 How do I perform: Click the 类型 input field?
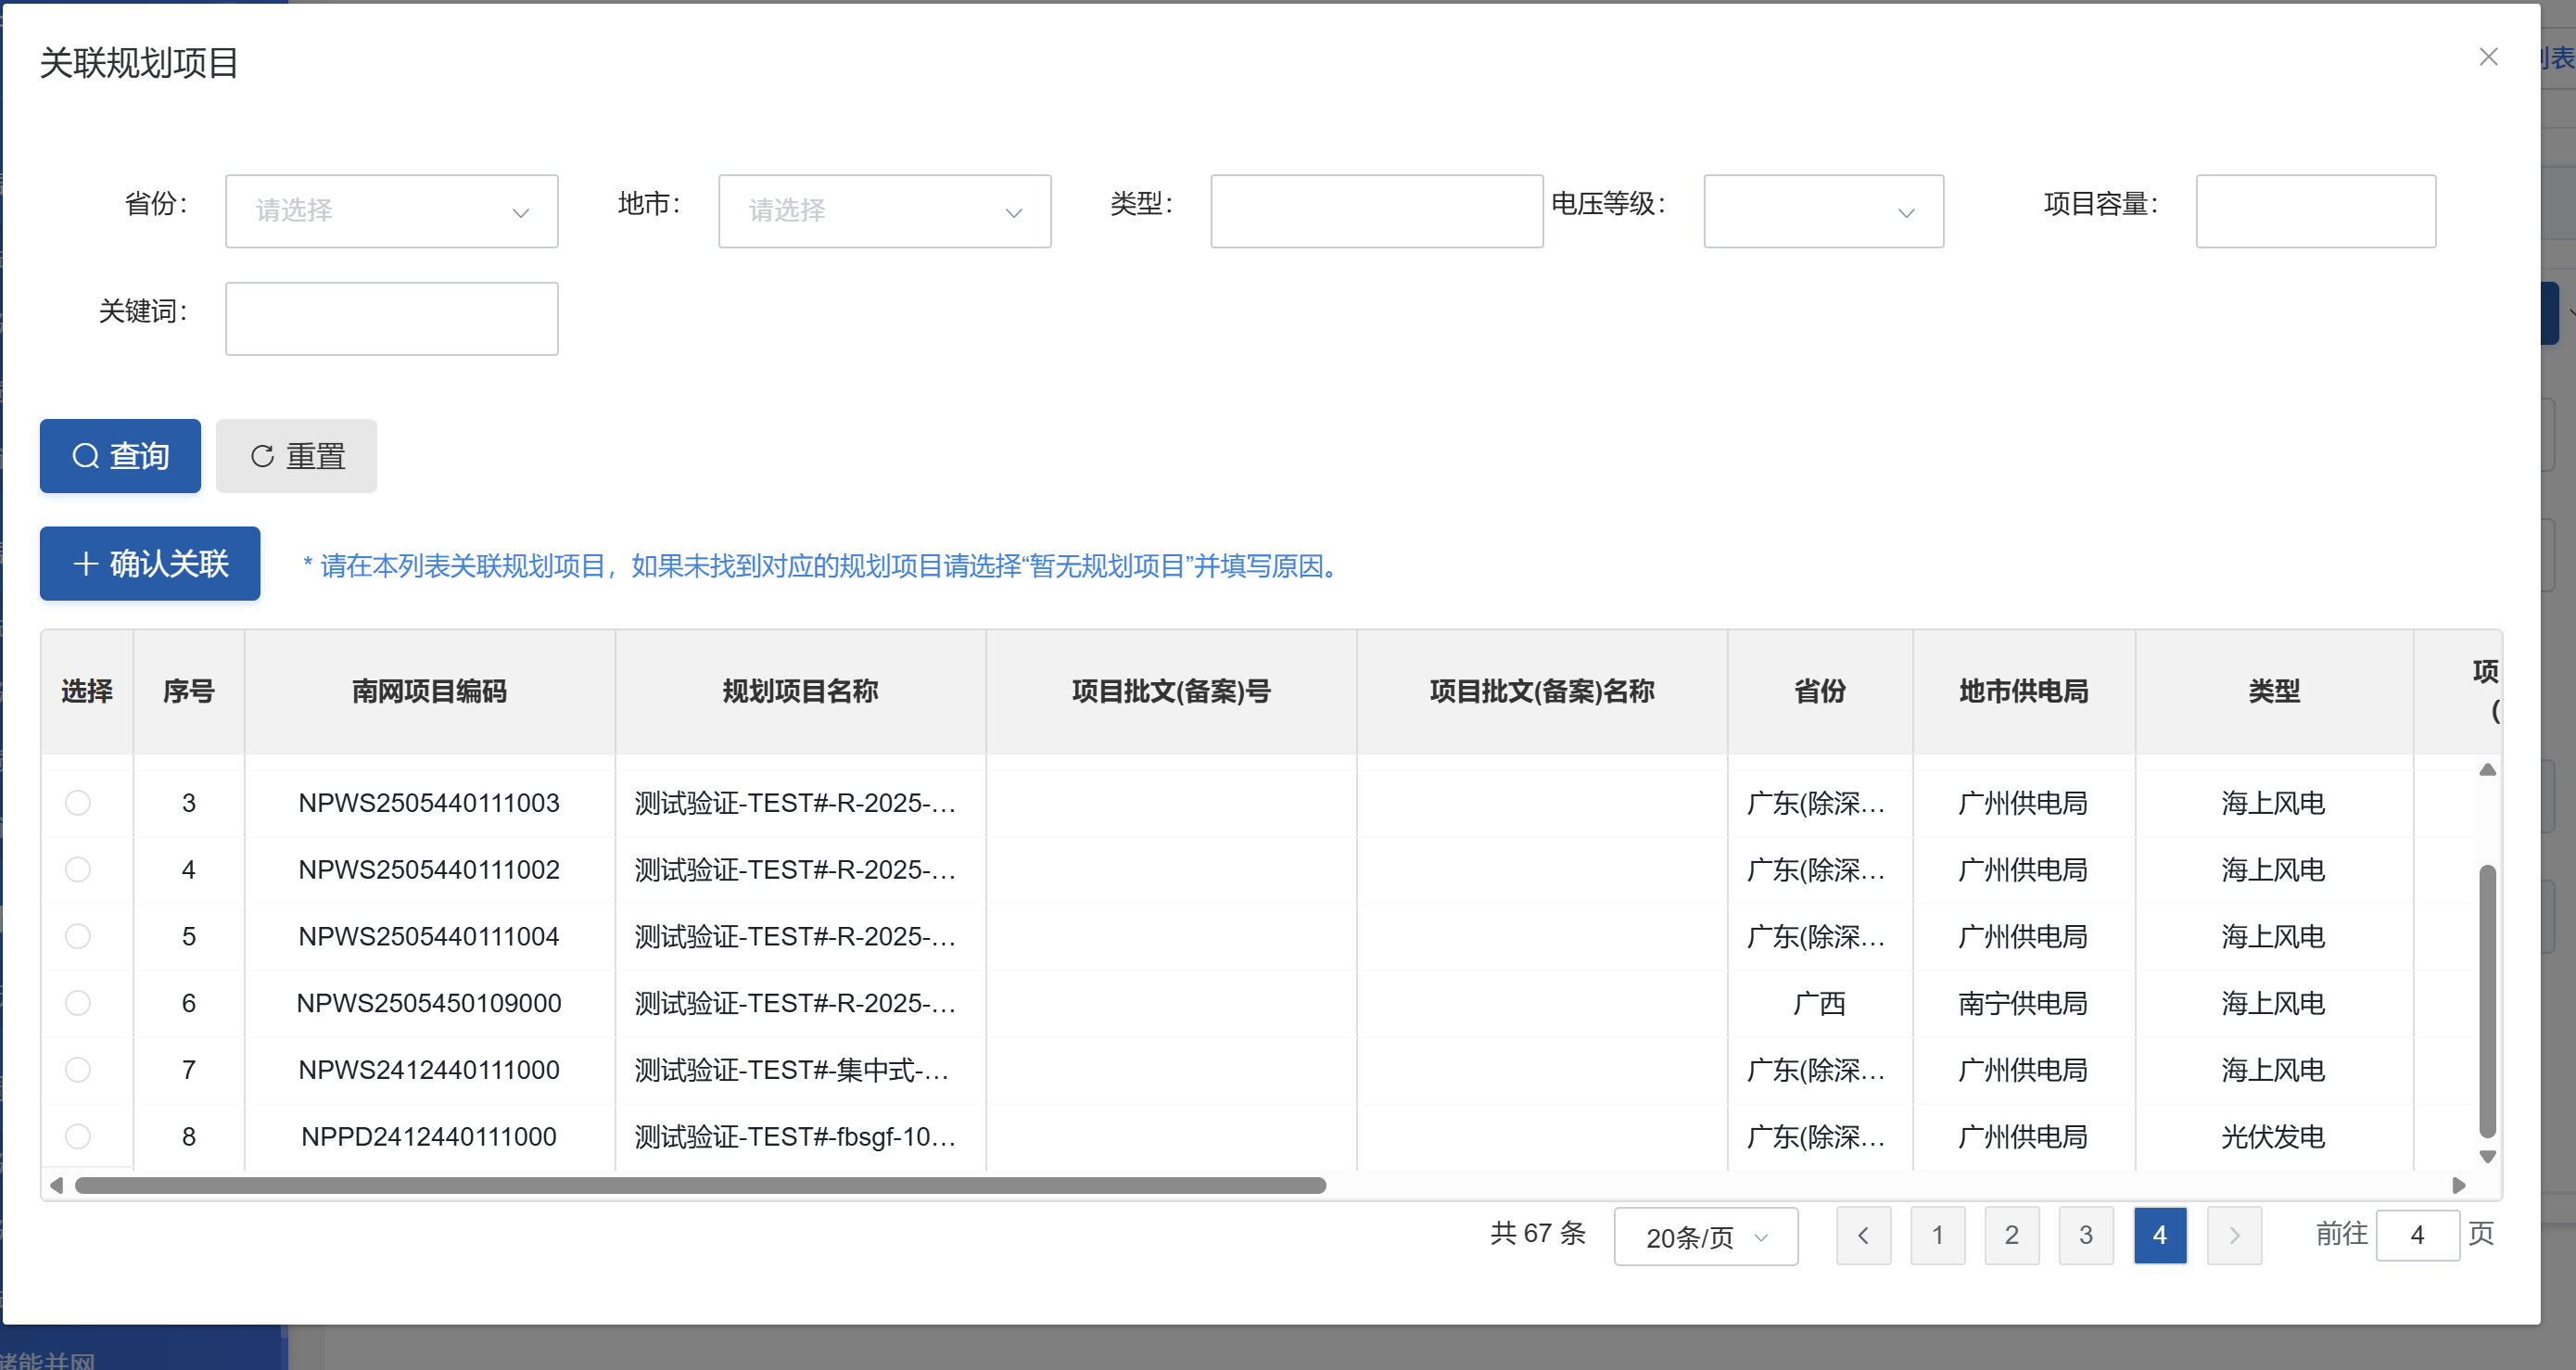(x=1376, y=211)
